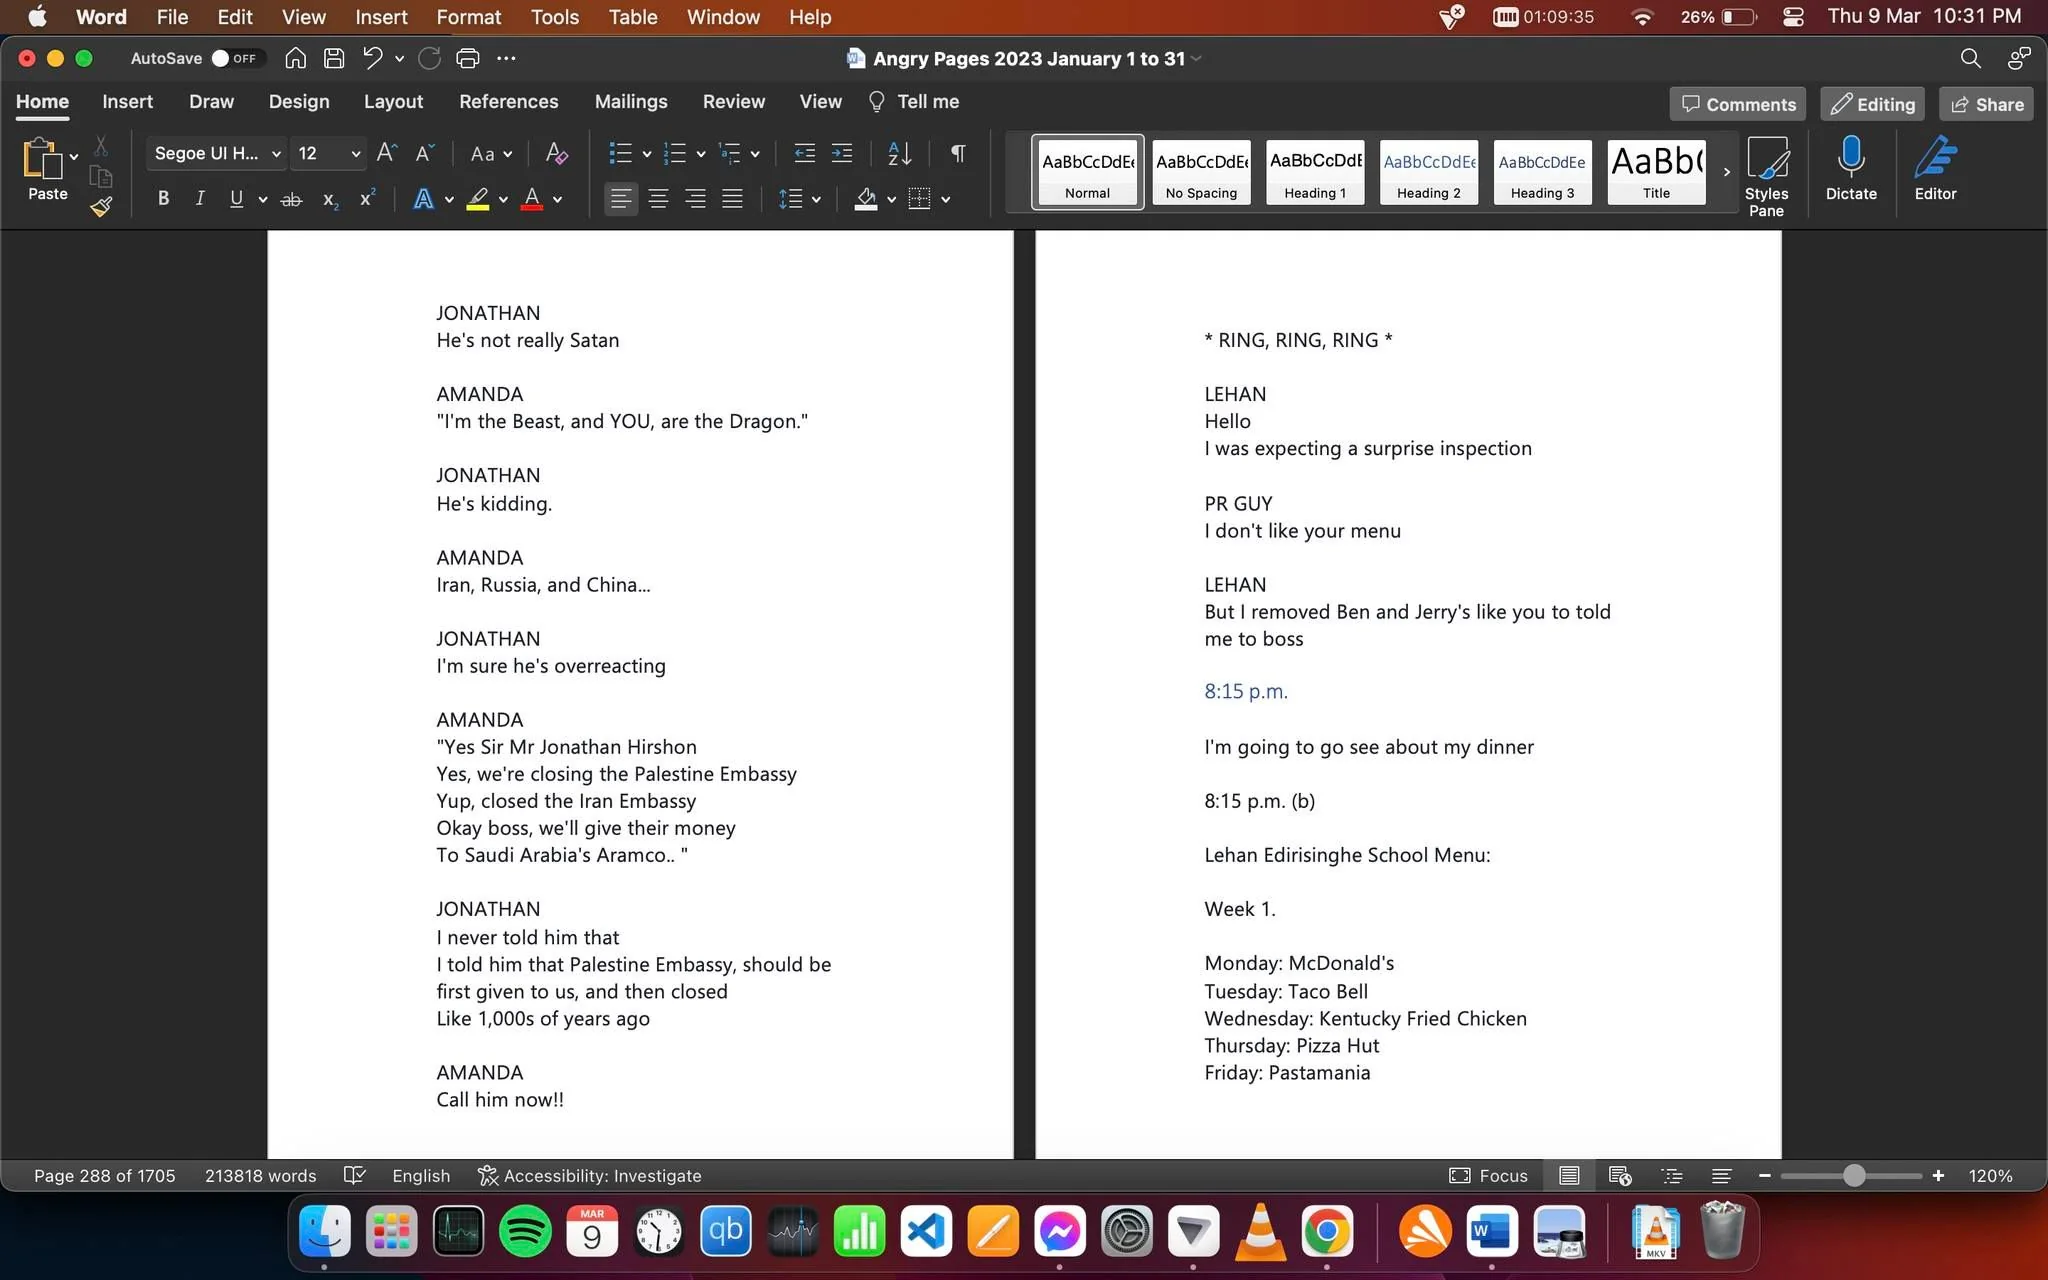2048x1280 pixels.
Task: Toggle Bold formatting
Action: click(163, 199)
